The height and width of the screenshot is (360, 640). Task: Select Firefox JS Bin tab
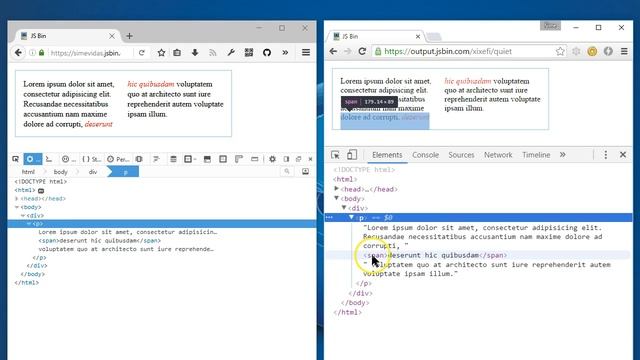[x=67, y=36]
